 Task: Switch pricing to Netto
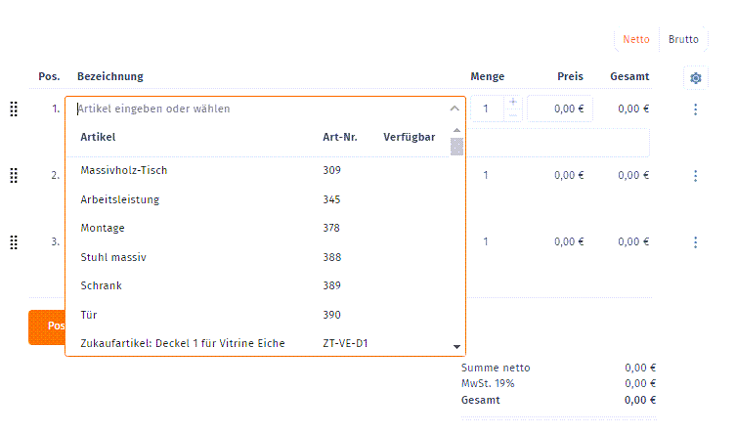point(636,40)
